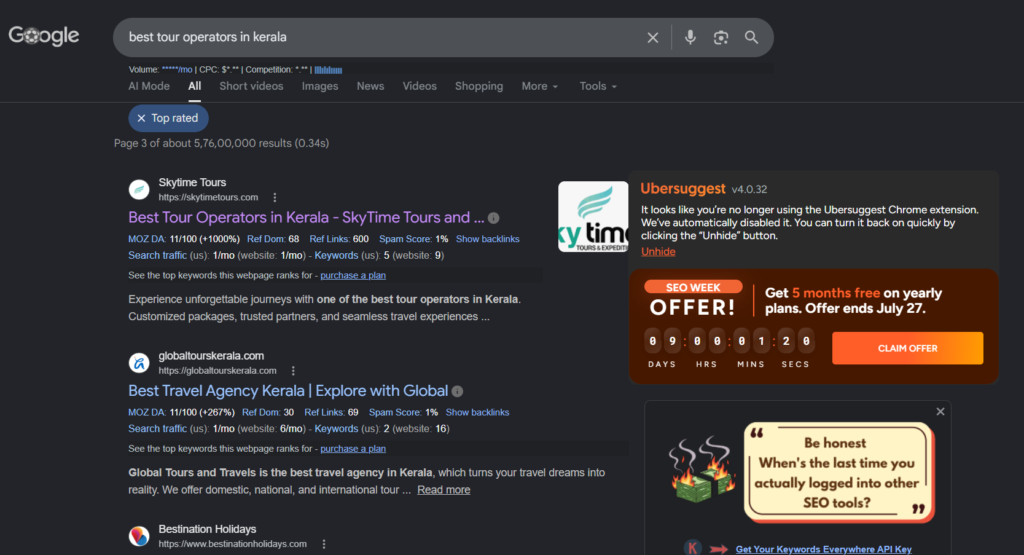Screen dimensions: 1024x555
Task: Click purchase a plan under the globaltourskerala result
Action: (353, 449)
